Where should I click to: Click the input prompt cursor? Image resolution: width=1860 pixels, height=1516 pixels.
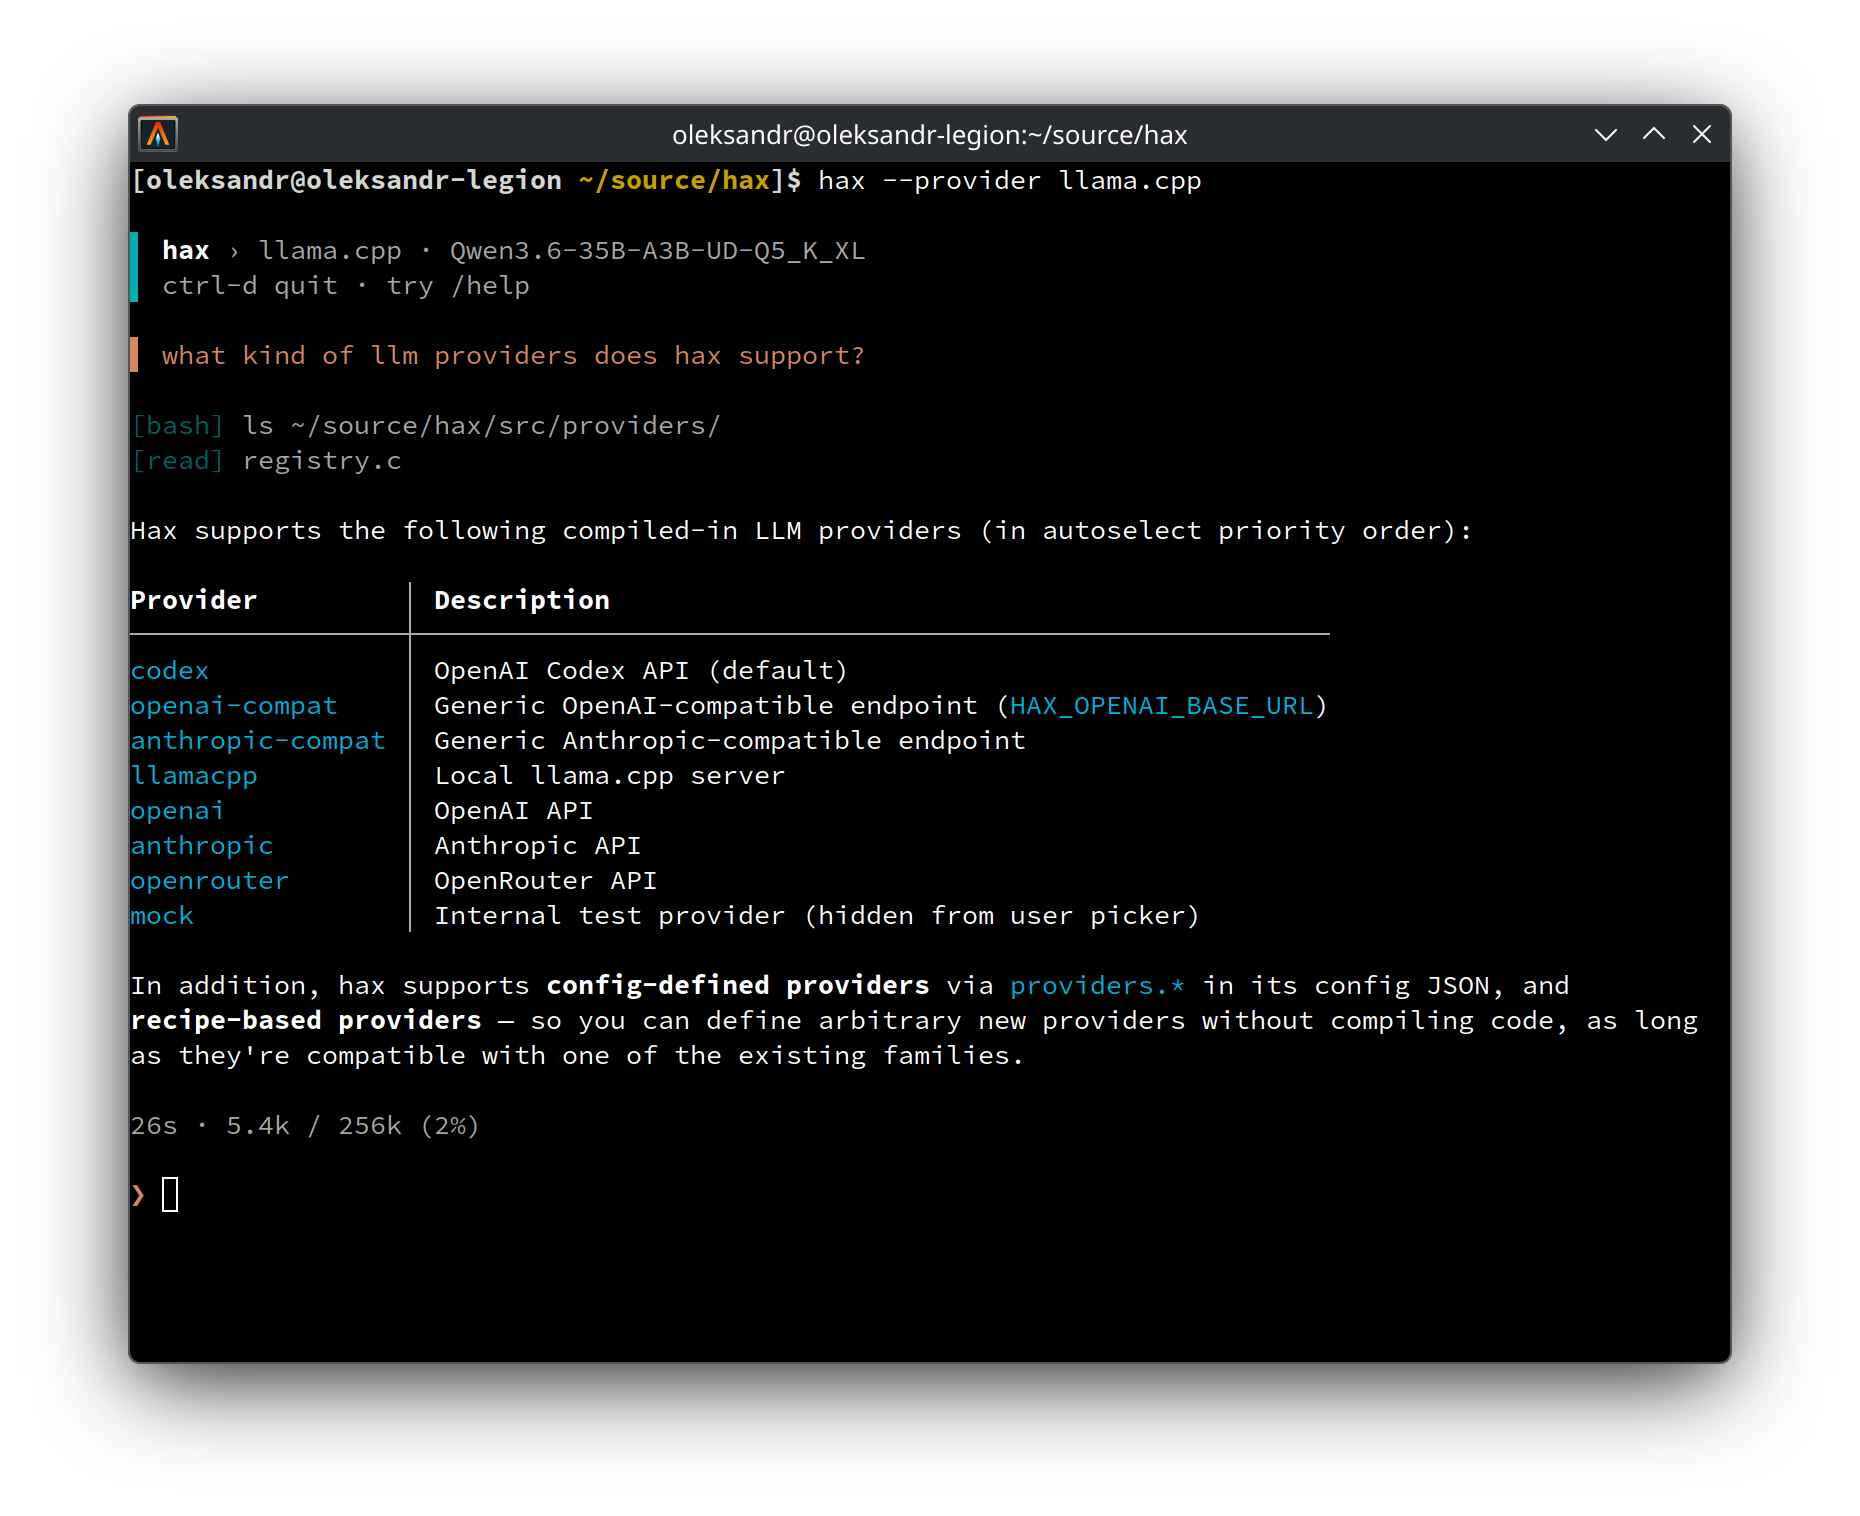click(x=170, y=1195)
